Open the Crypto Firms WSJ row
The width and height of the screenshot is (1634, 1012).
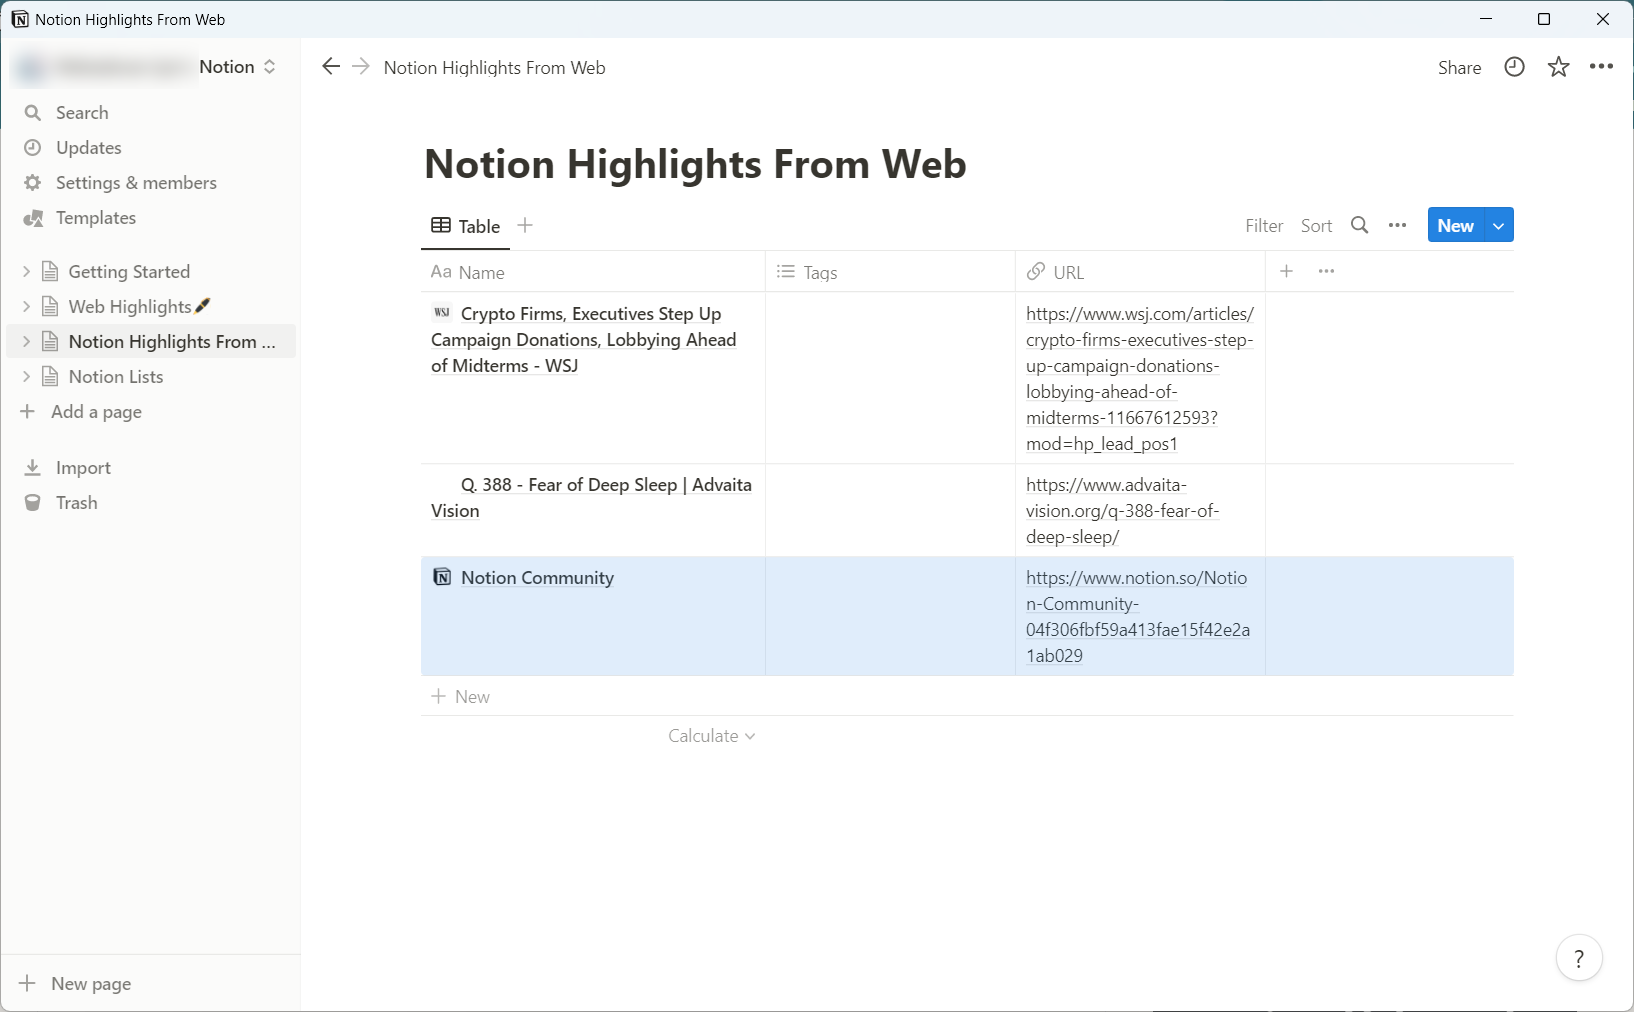click(584, 340)
